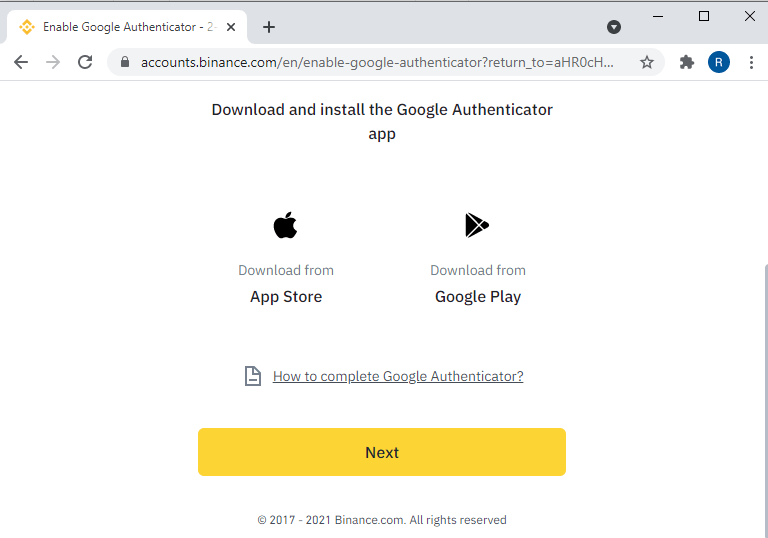The width and height of the screenshot is (768, 538).
Task: Go back to the previous page
Action: click(21, 62)
